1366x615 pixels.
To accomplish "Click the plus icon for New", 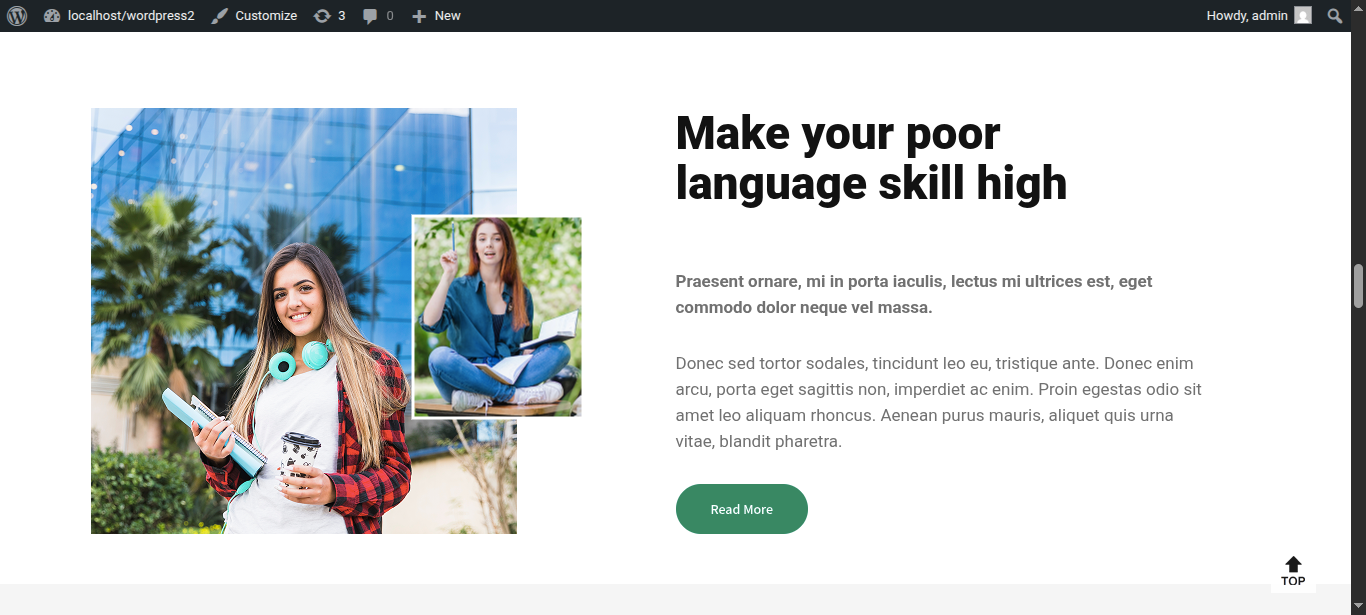I will click(419, 16).
